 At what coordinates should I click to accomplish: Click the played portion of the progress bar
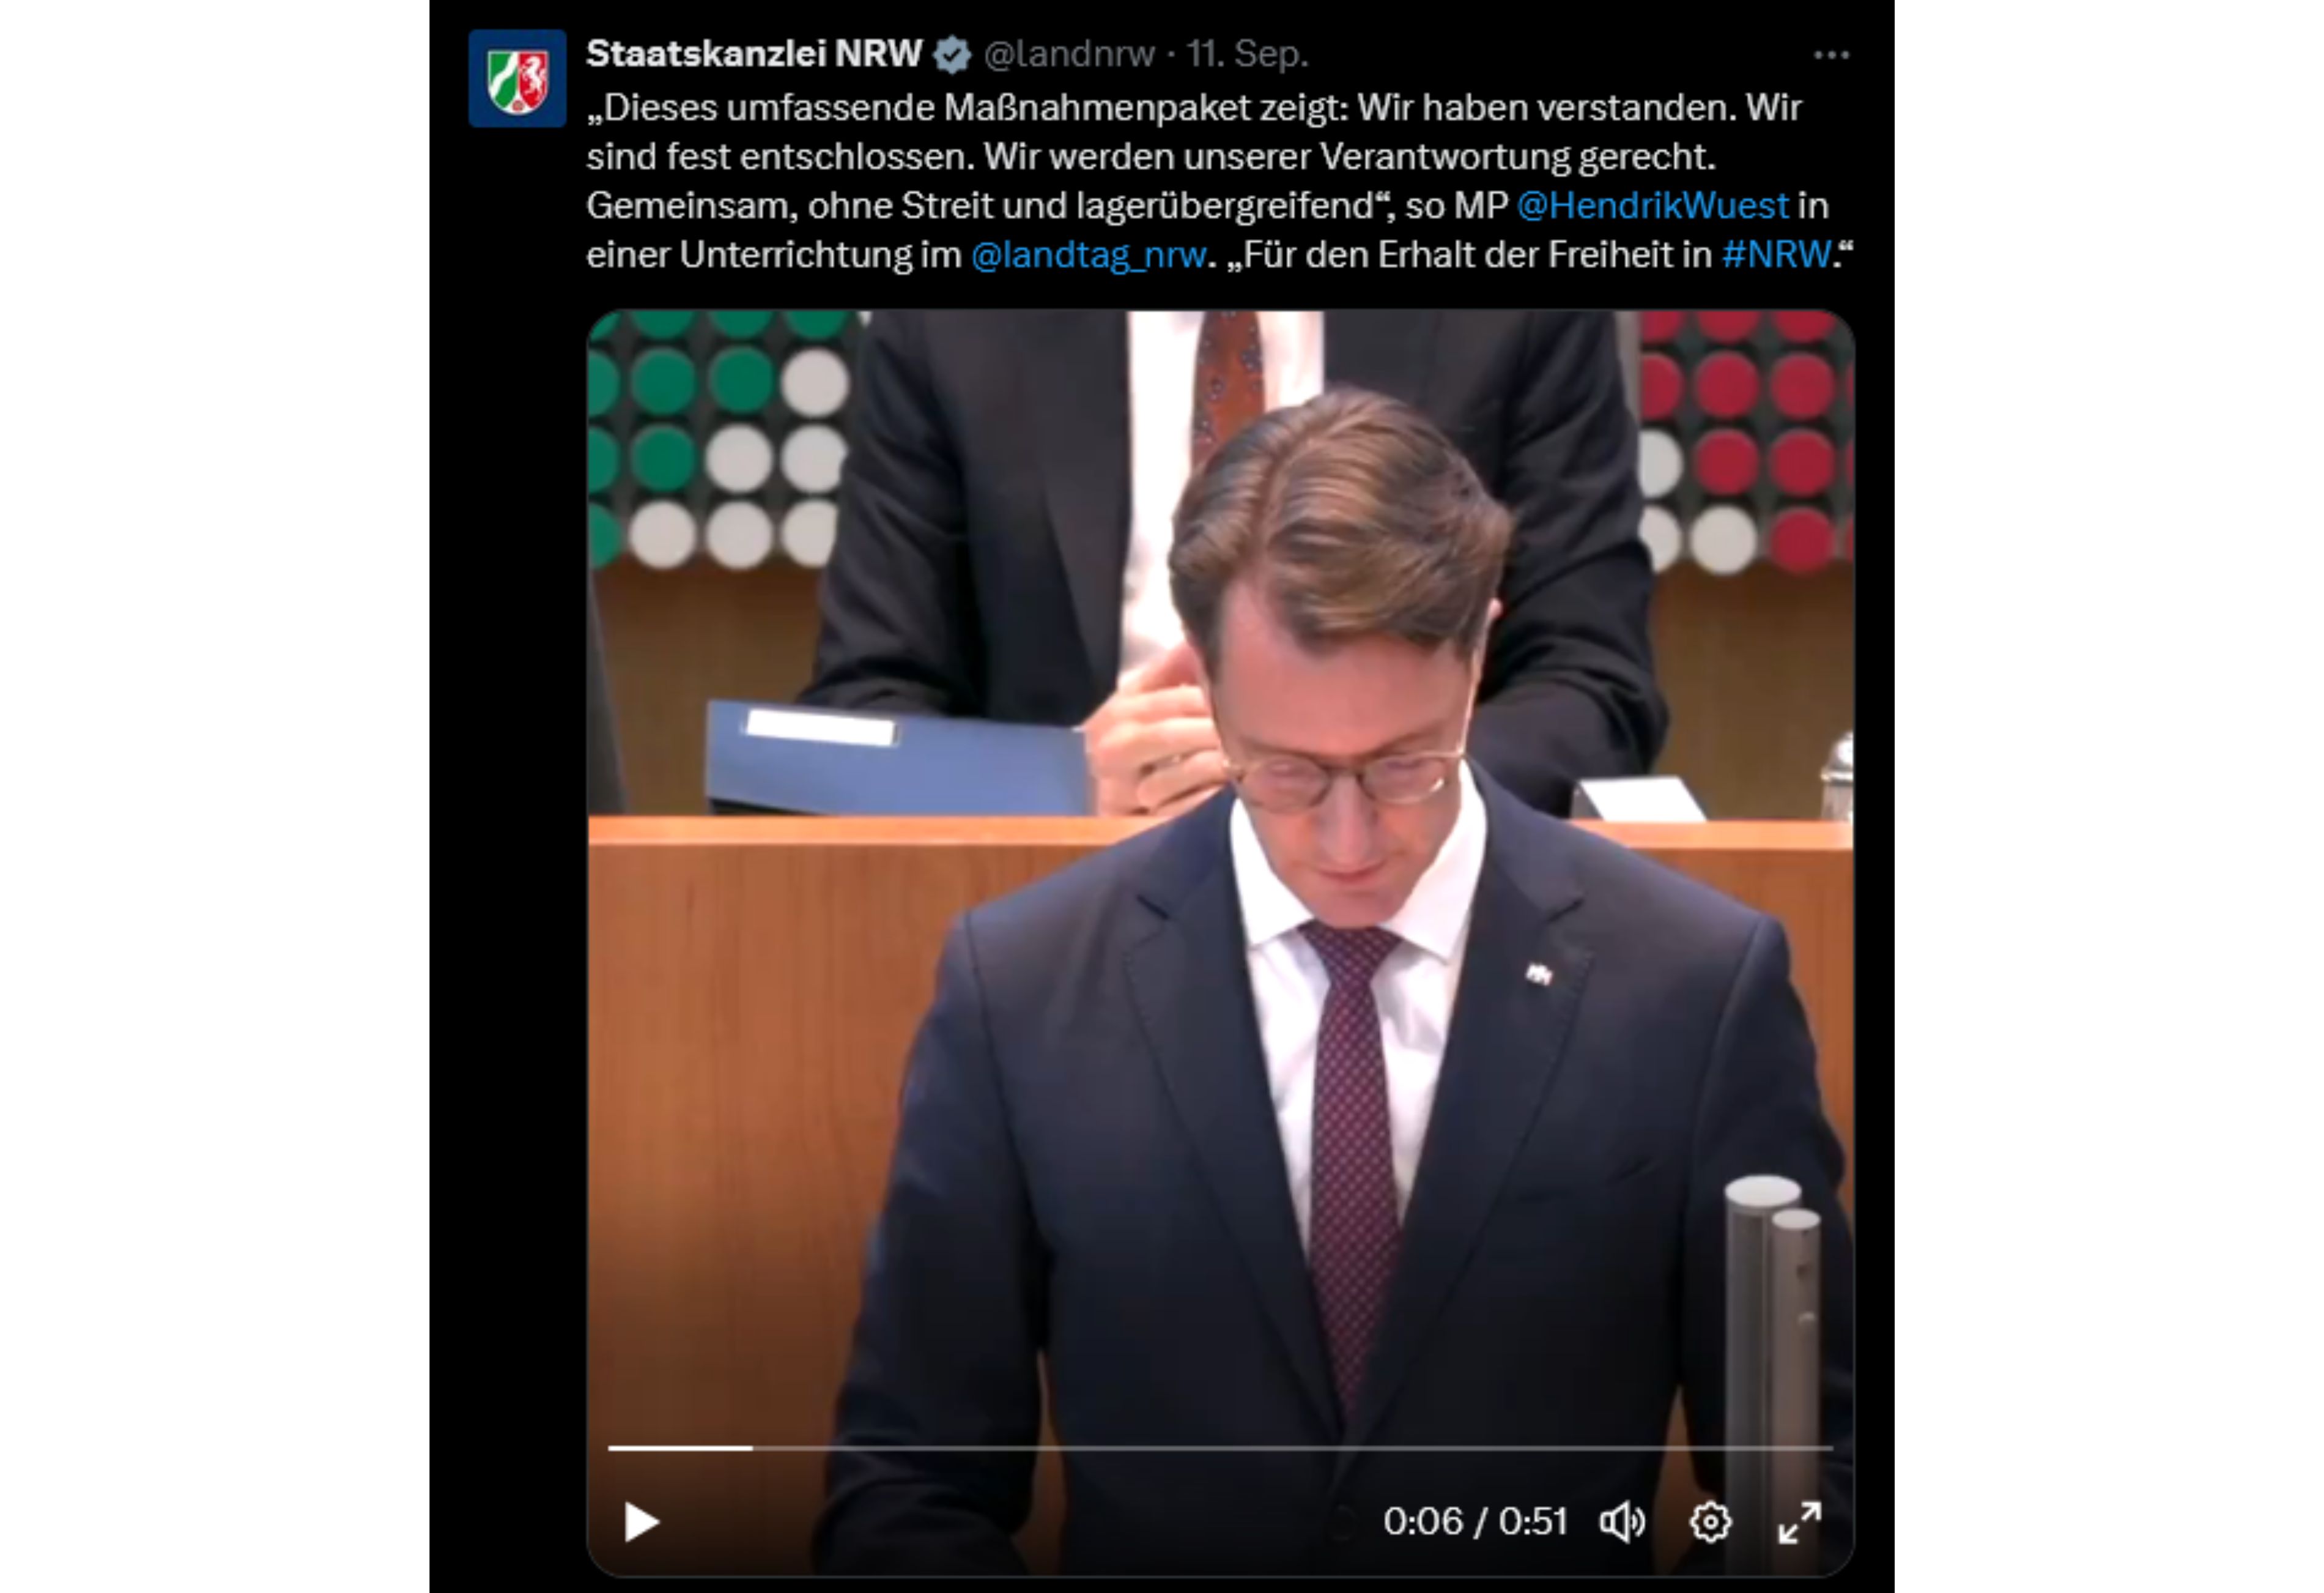[x=680, y=1447]
